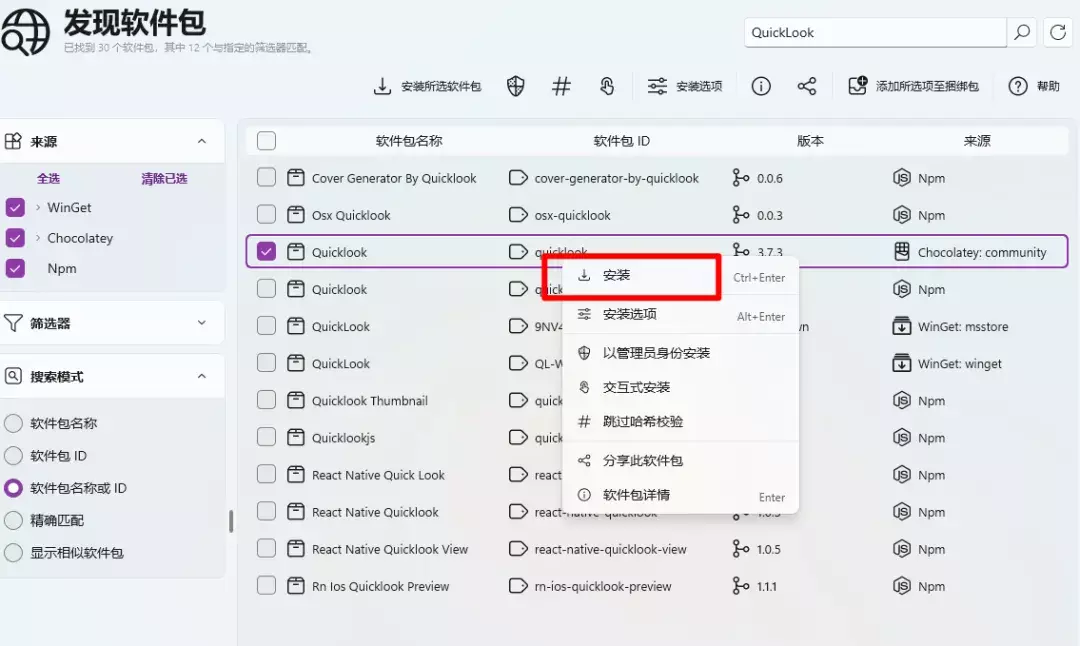The image size is (1080, 646).
Task: Check Cover Generator By Quicklook checkbox
Action: tap(267, 178)
